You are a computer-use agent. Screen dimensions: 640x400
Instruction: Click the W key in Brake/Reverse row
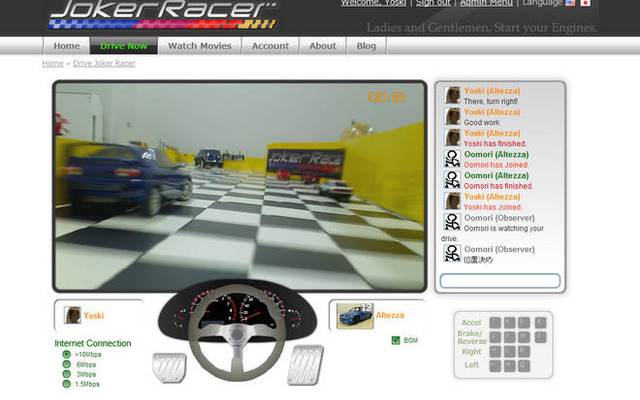point(524,337)
